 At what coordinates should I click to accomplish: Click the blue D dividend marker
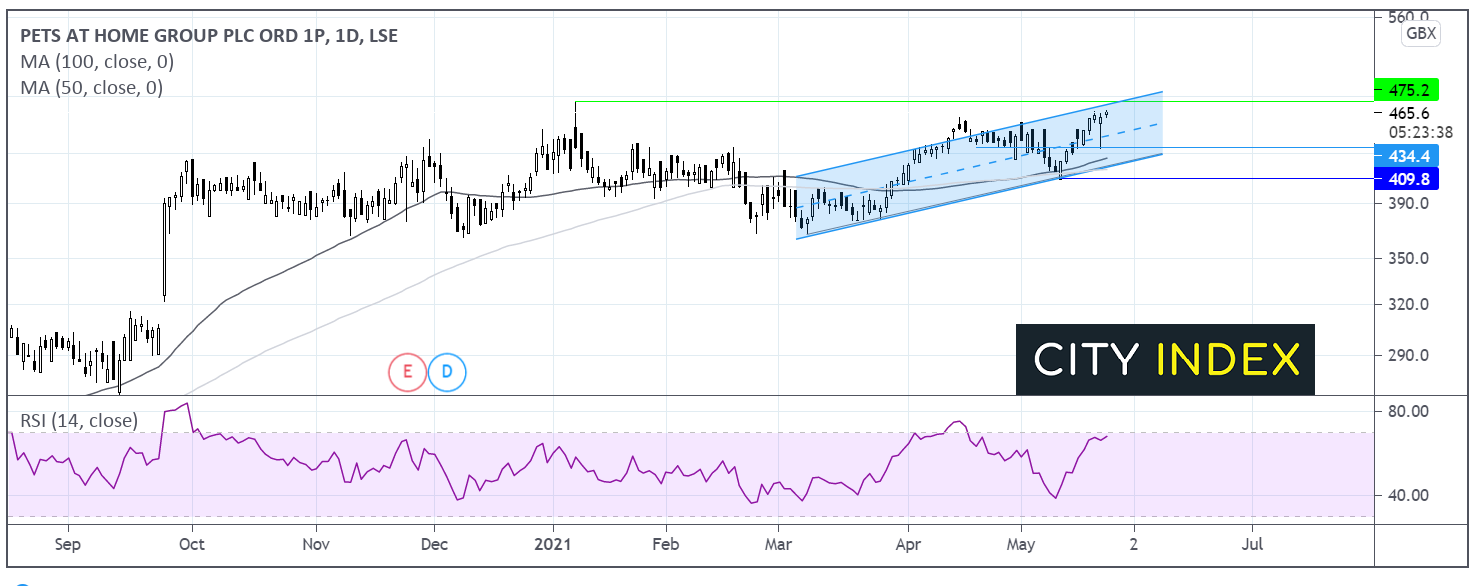[x=447, y=373]
